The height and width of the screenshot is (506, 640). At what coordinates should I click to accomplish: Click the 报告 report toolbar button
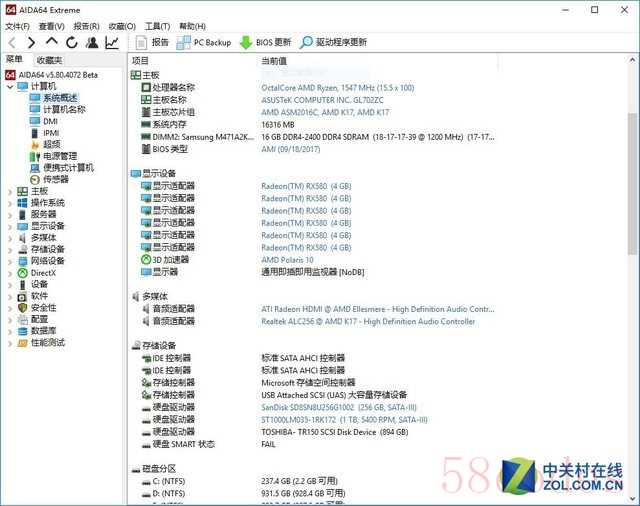coord(152,42)
